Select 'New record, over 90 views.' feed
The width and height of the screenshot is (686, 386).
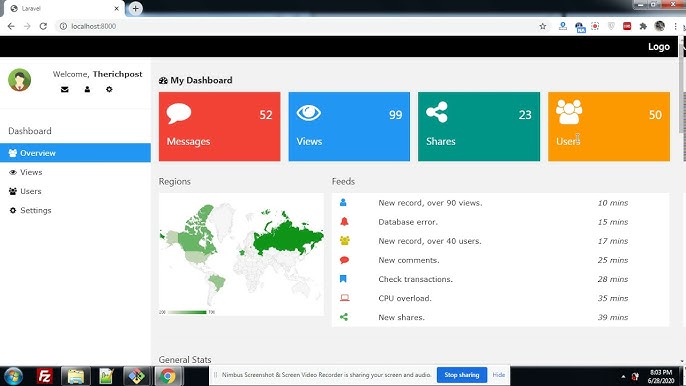tap(430, 203)
